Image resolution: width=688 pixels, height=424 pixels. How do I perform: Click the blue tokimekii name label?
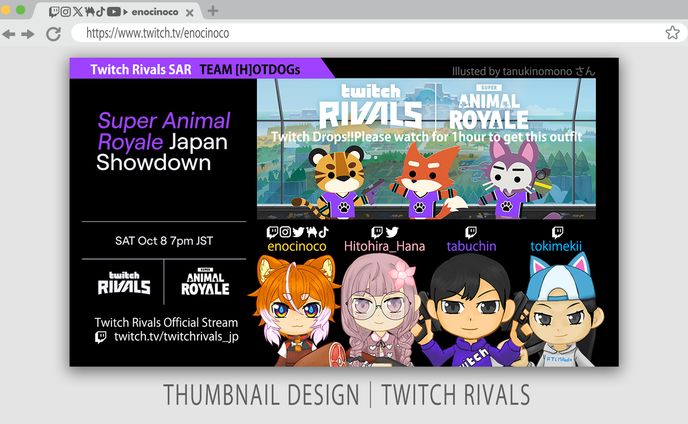click(x=556, y=246)
